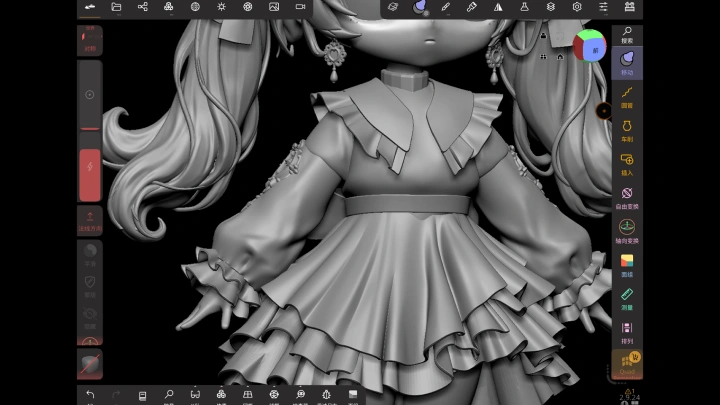
Task: Toggle the four-dot grid icon near the view cube
Action: [x=544, y=56]
